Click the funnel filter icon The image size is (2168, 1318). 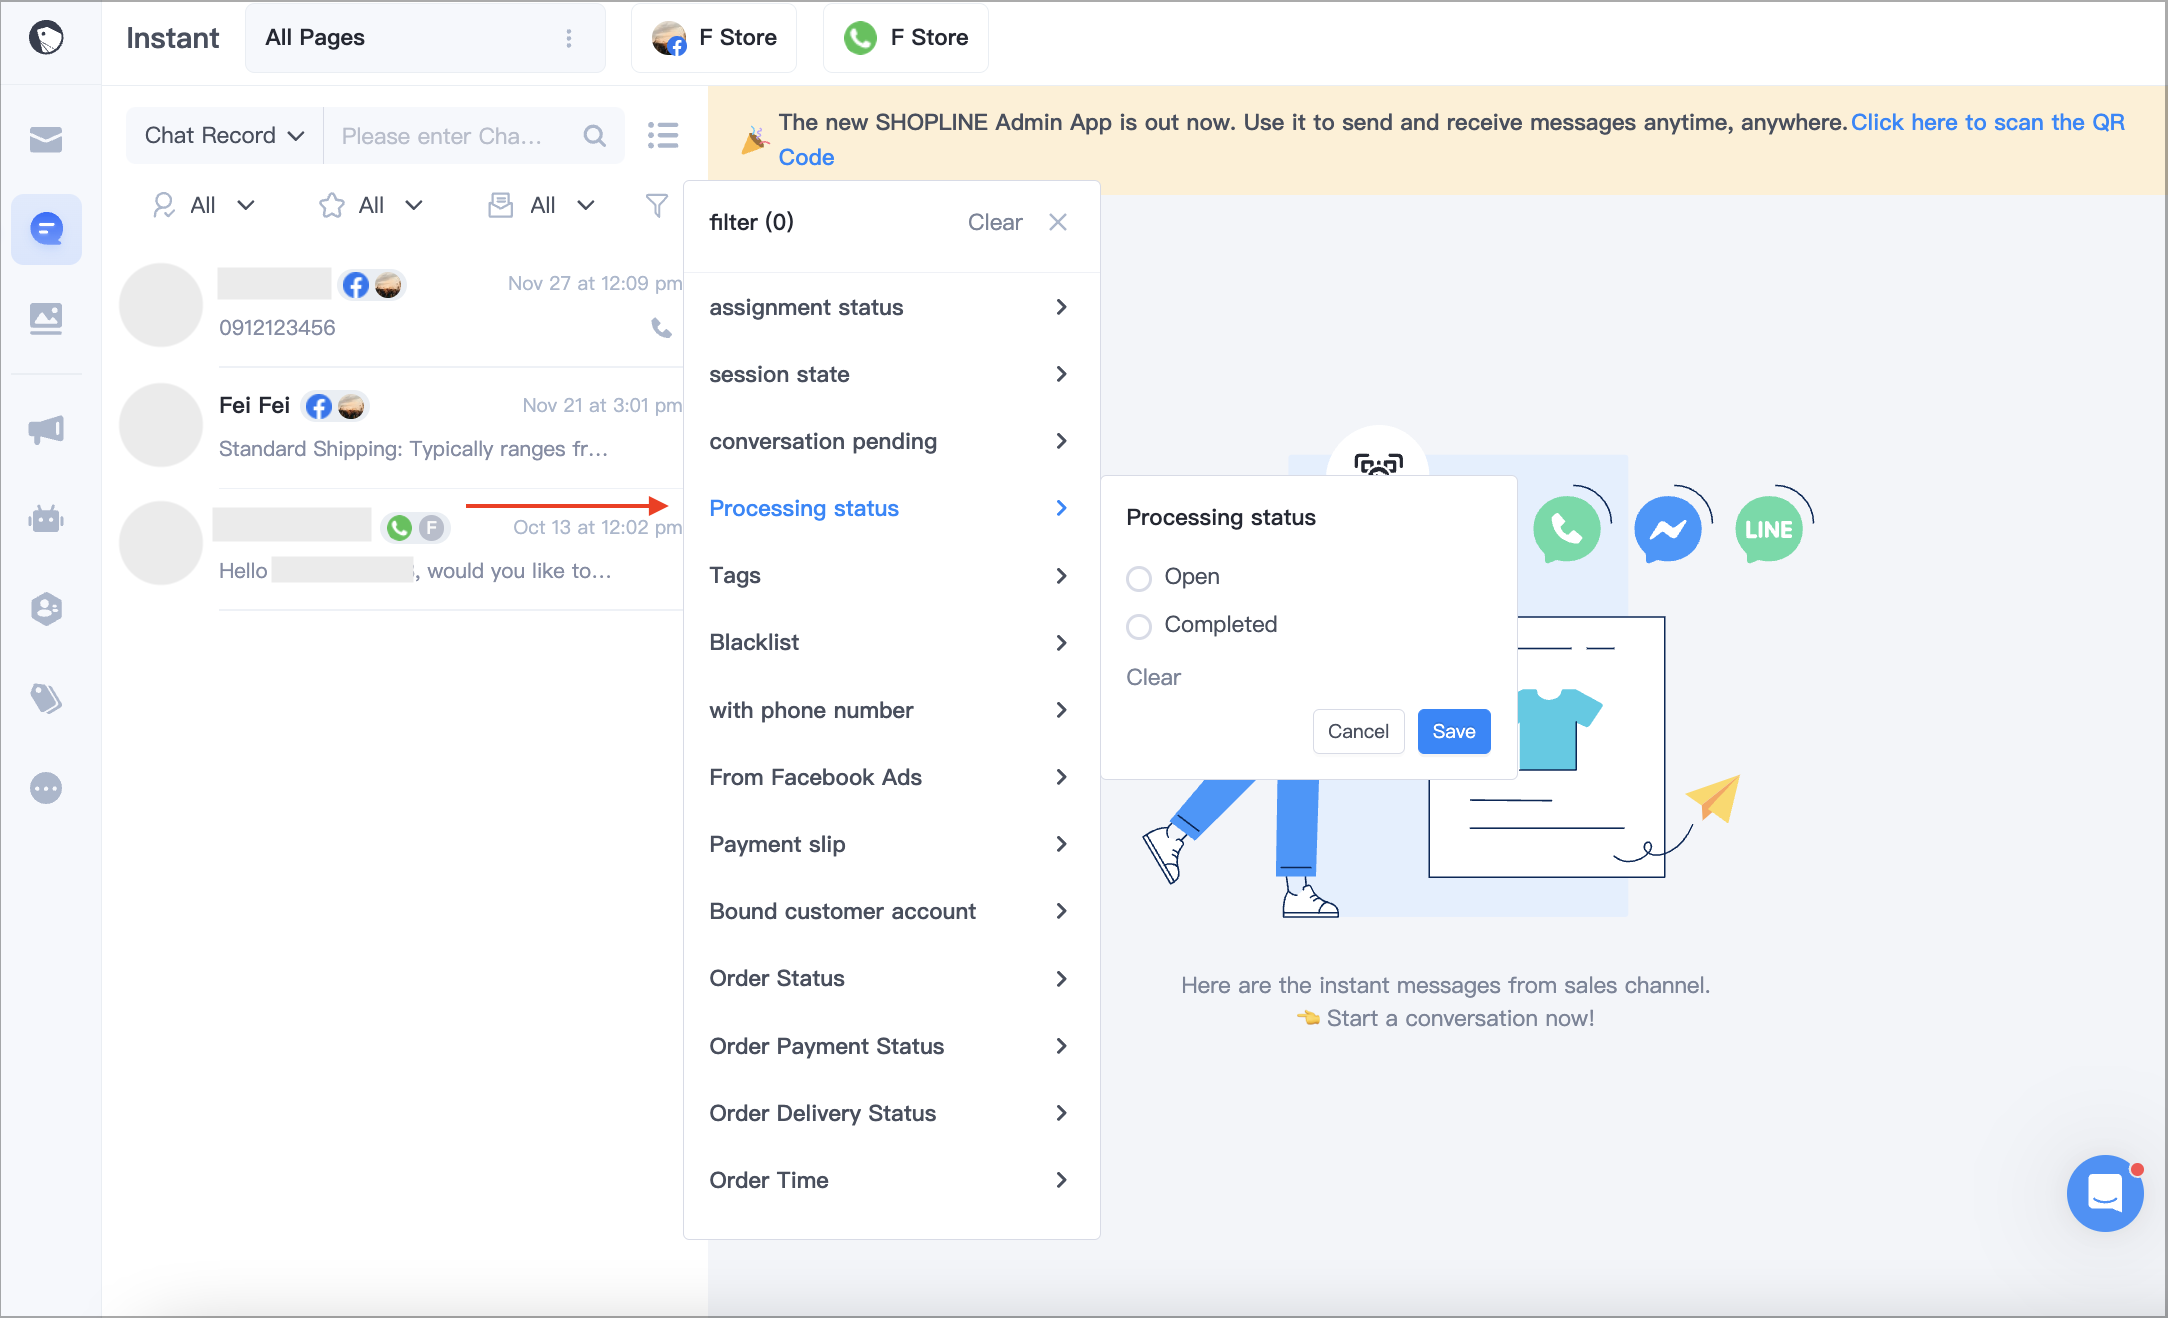coord(657,205)
